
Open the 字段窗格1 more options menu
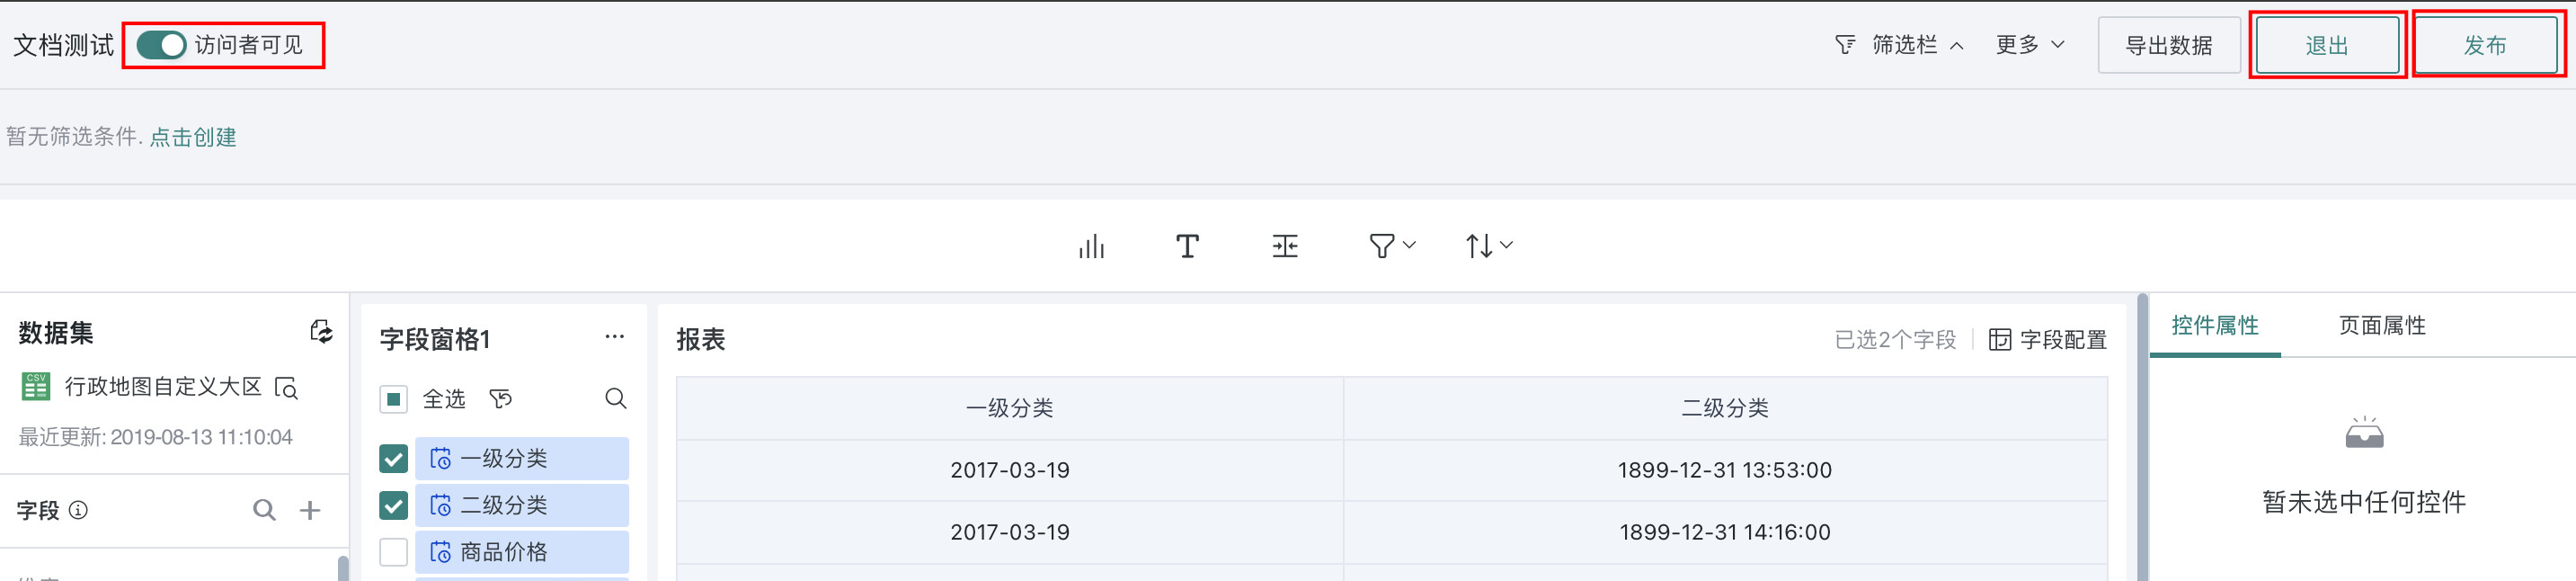click(615, 338)
